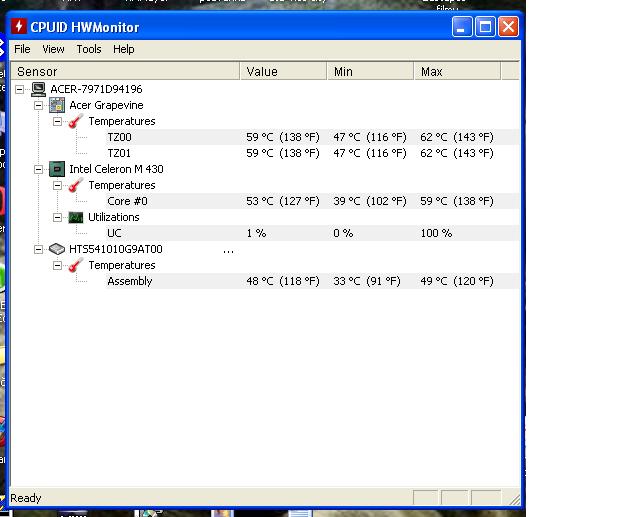The width and height of the screenshot is (640, 517).
Task: Select the TZ01 sensor row
Action: [x=313, y=153]
